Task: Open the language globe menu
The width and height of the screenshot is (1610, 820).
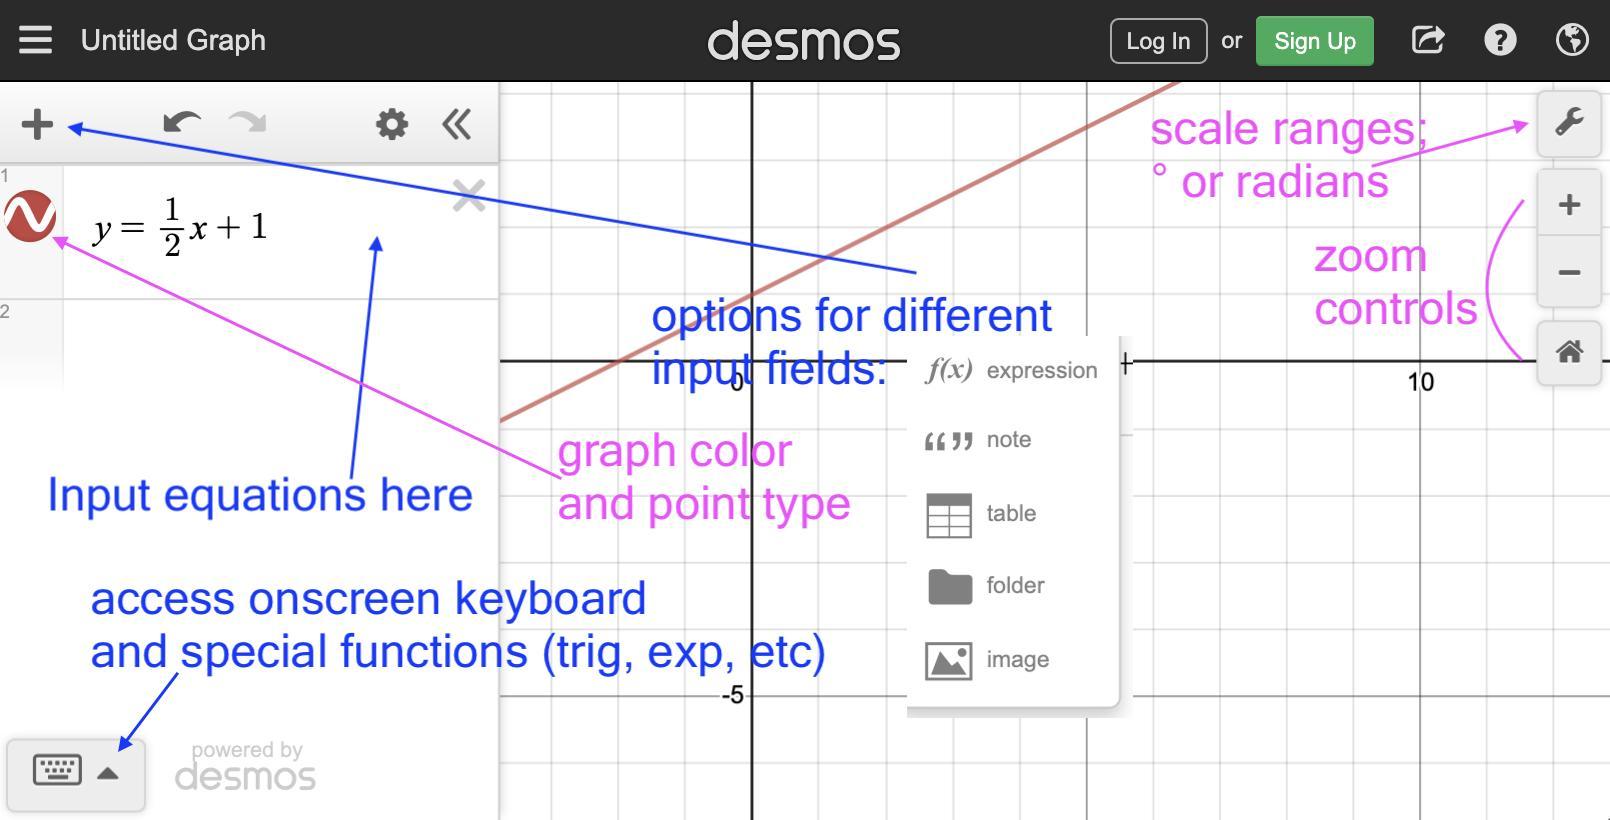Action: pyautogui.click(x=1572, y=40)
